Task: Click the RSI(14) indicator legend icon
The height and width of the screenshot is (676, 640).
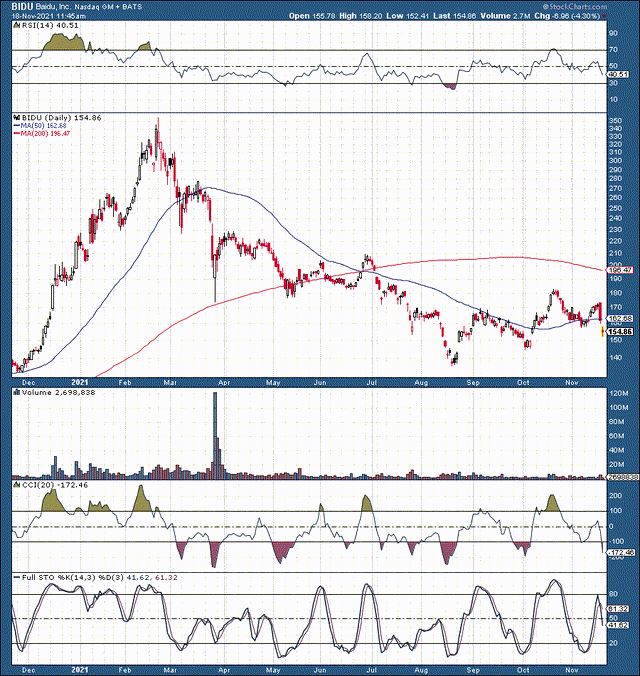Action: [17, 25]
